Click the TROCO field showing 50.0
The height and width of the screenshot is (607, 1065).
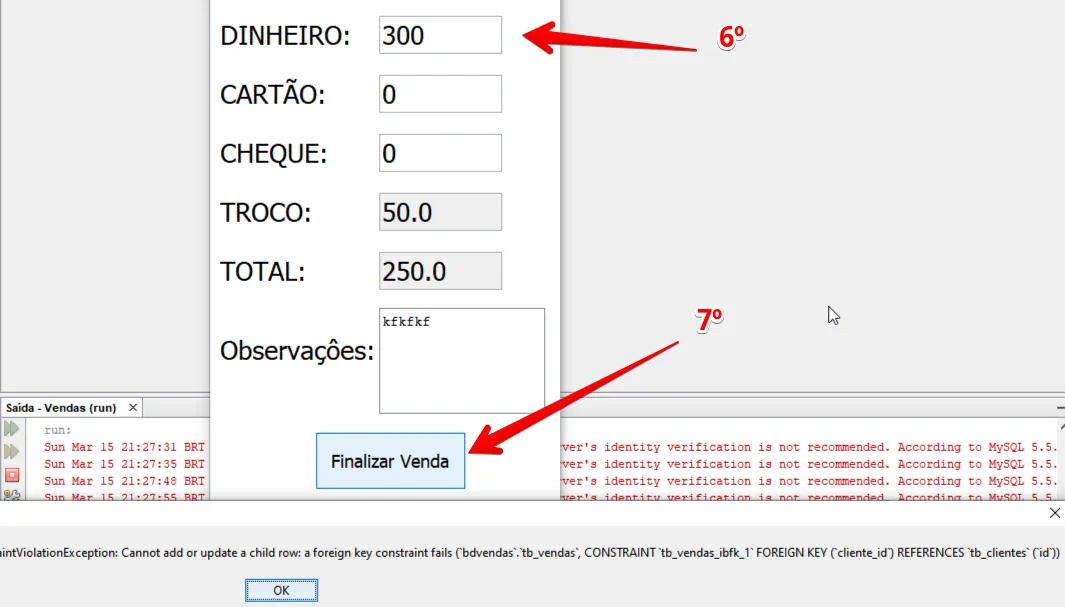(x=440, y=212)
